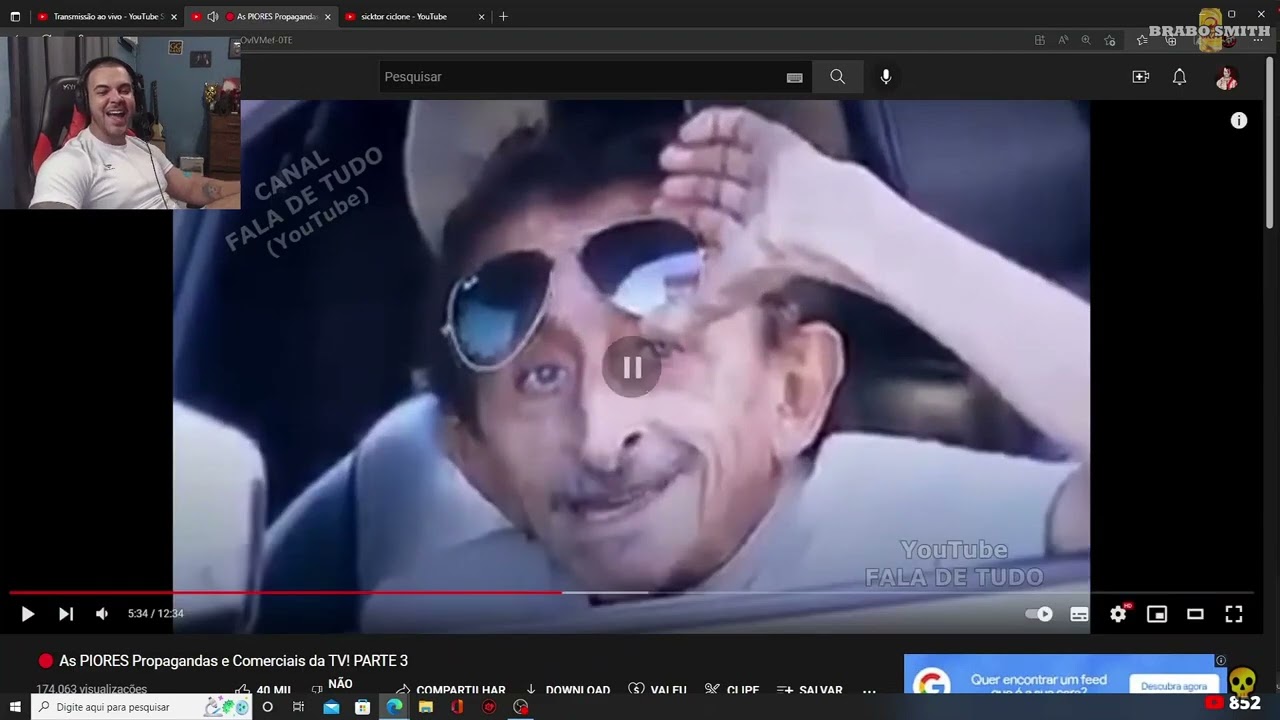Click the CLIPE button

[x=732, y=690]
